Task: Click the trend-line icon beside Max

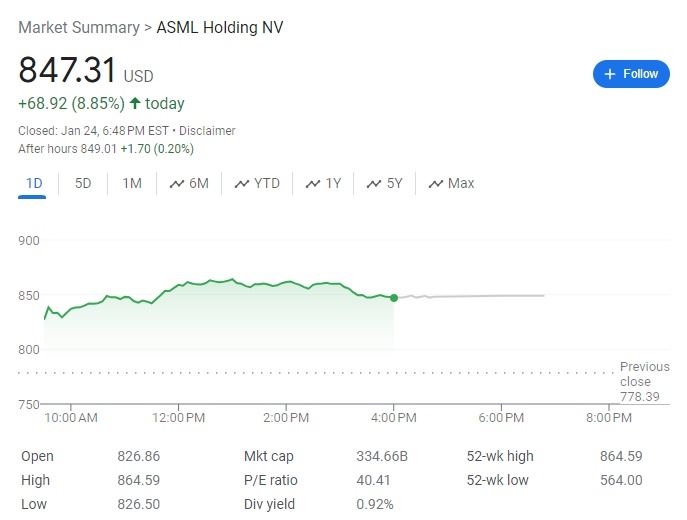Action: point(436,183)
